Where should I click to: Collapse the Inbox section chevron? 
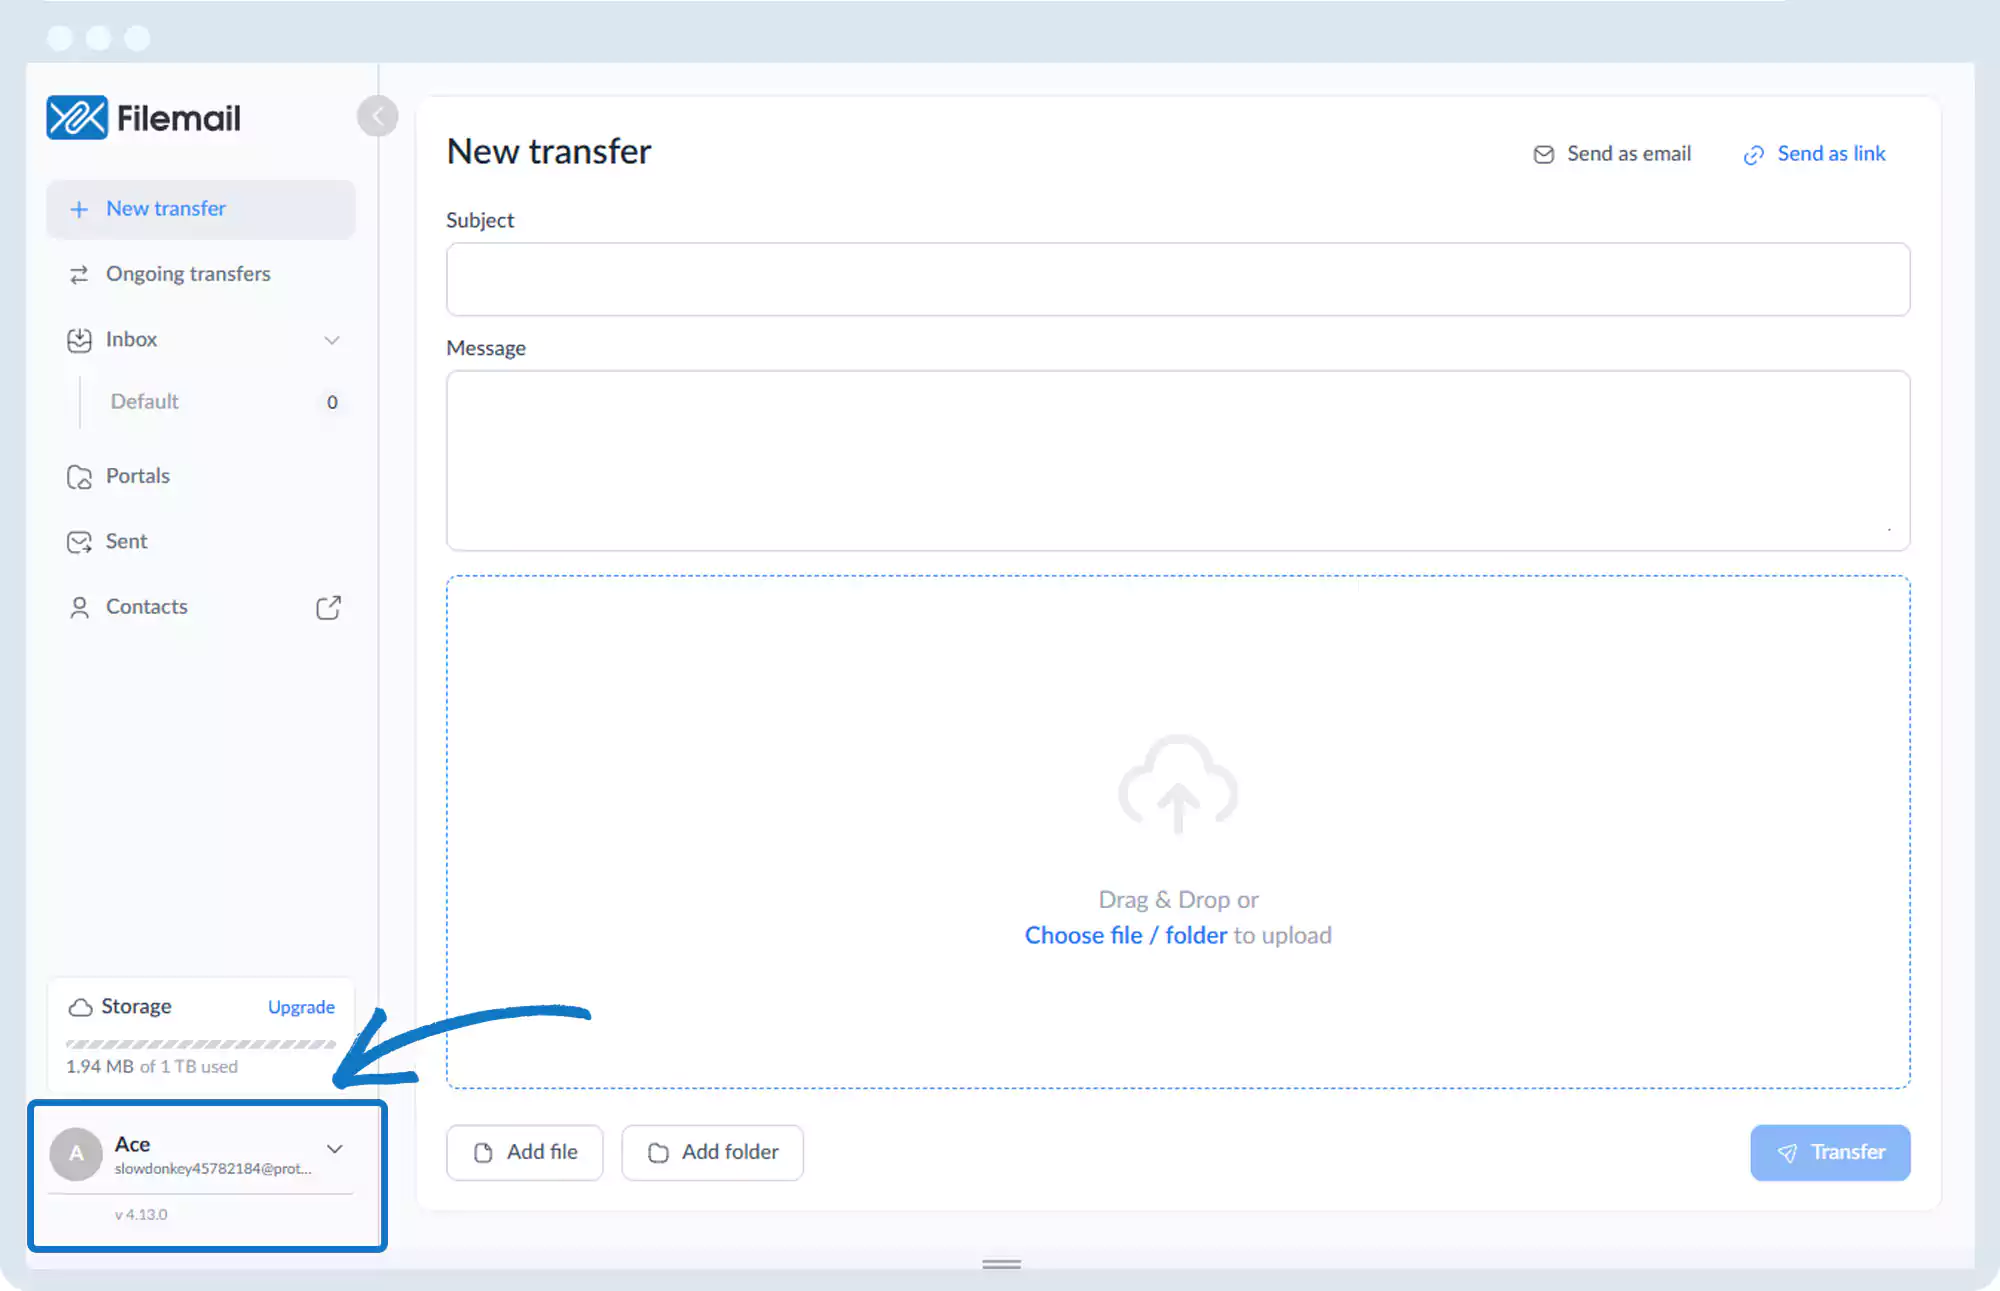click(x=332, y=340)
